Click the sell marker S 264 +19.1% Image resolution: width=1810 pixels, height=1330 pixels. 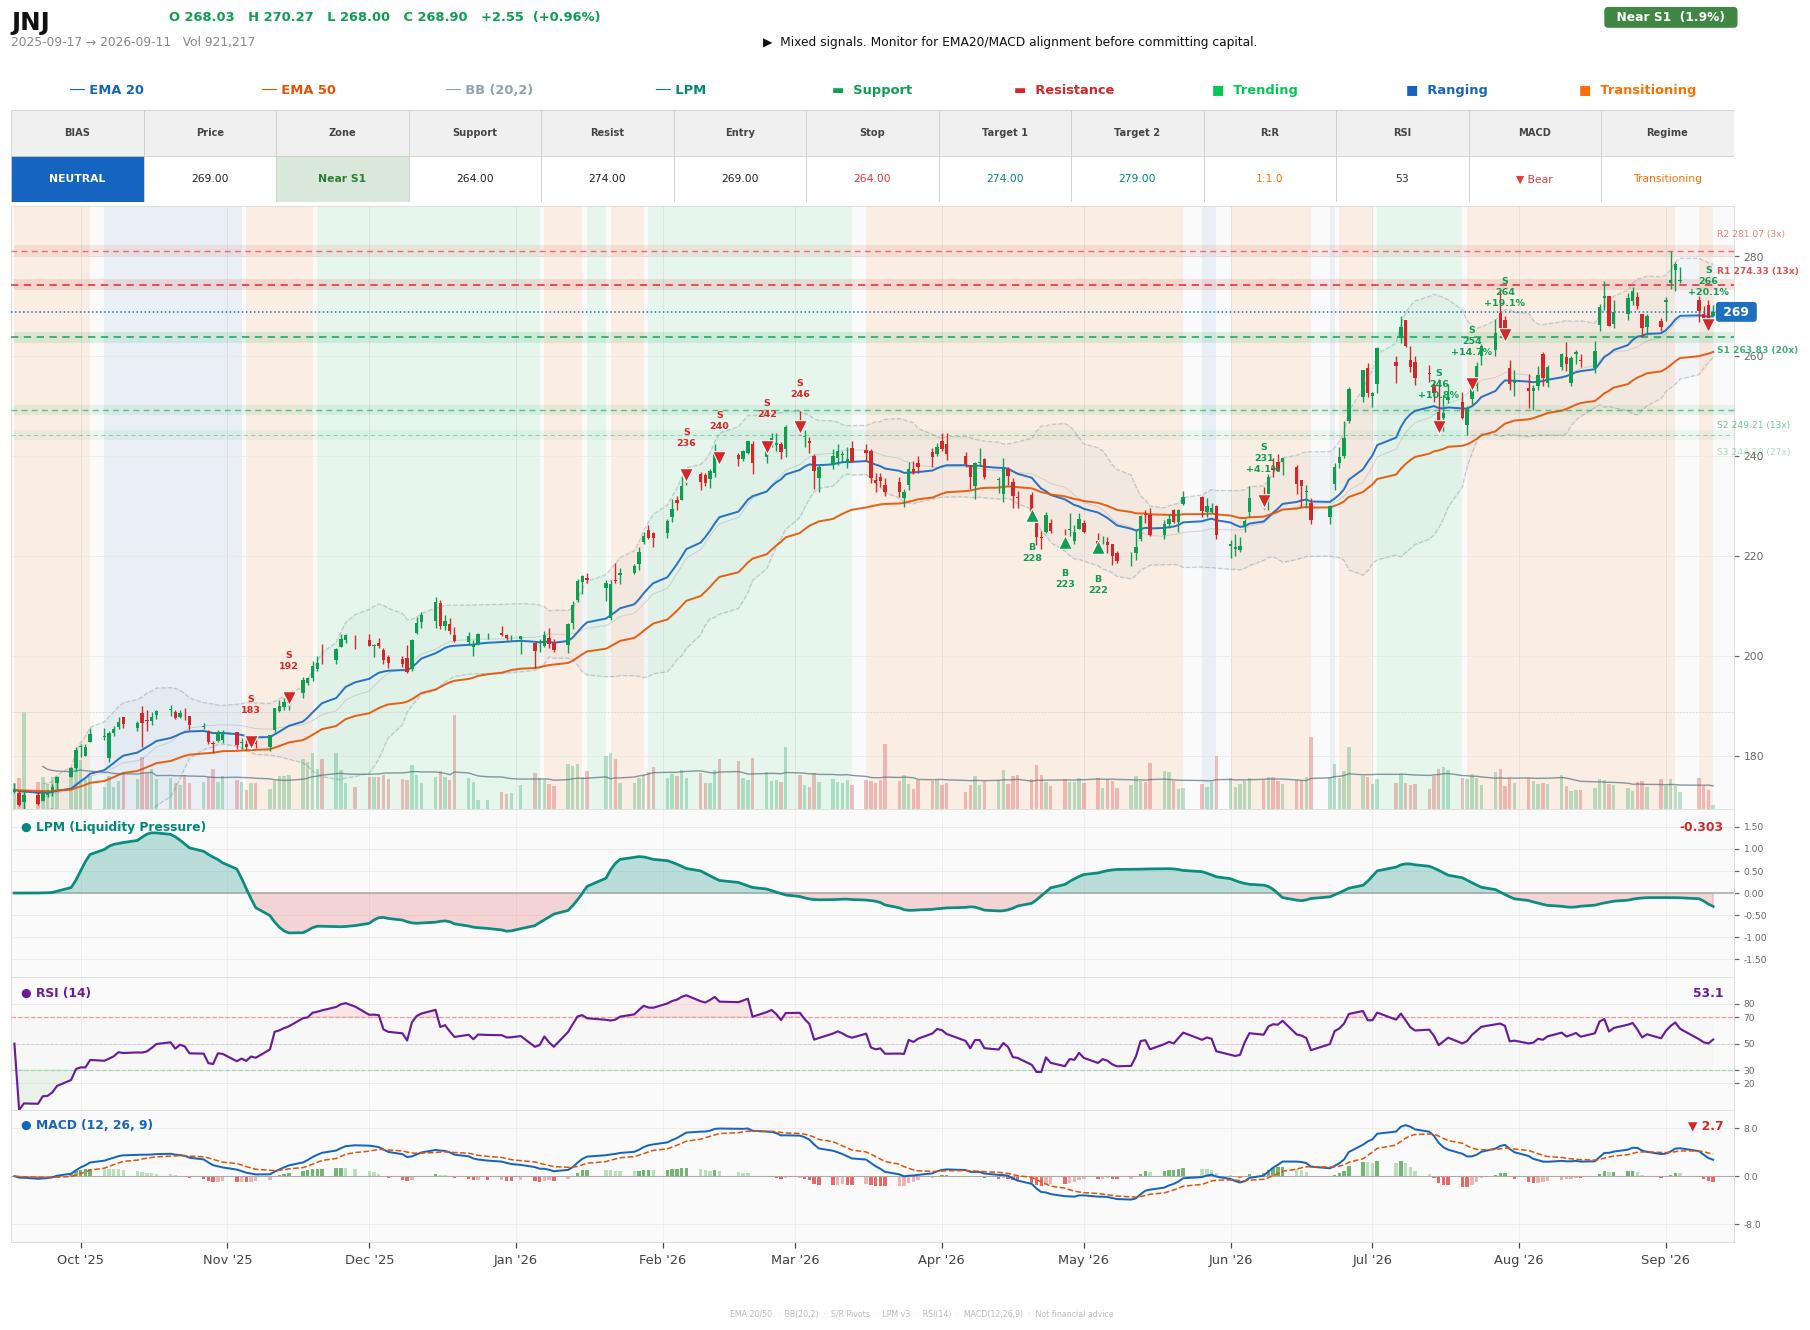point(1505,334)
